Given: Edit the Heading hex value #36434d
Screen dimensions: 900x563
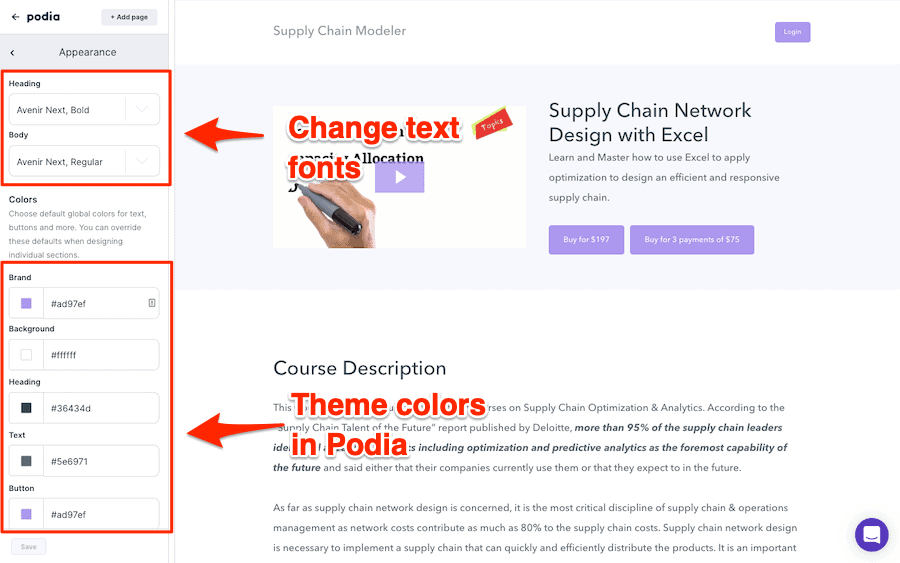Looking at the screenshot, I should [x=101, y=408].
